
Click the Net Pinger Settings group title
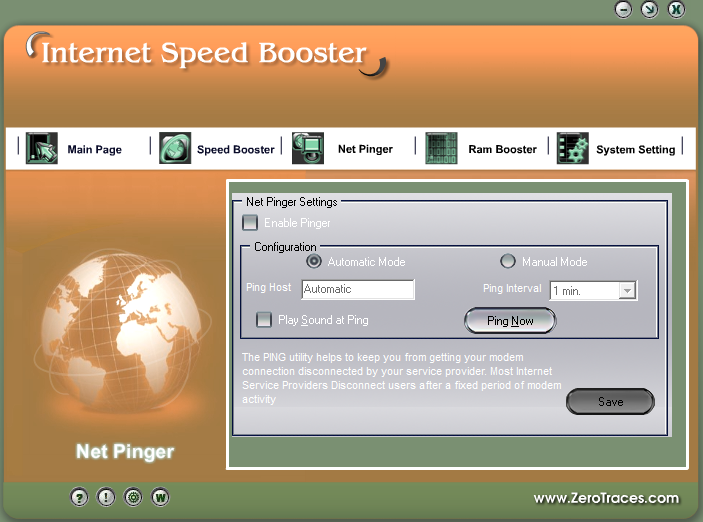point(291,202)
